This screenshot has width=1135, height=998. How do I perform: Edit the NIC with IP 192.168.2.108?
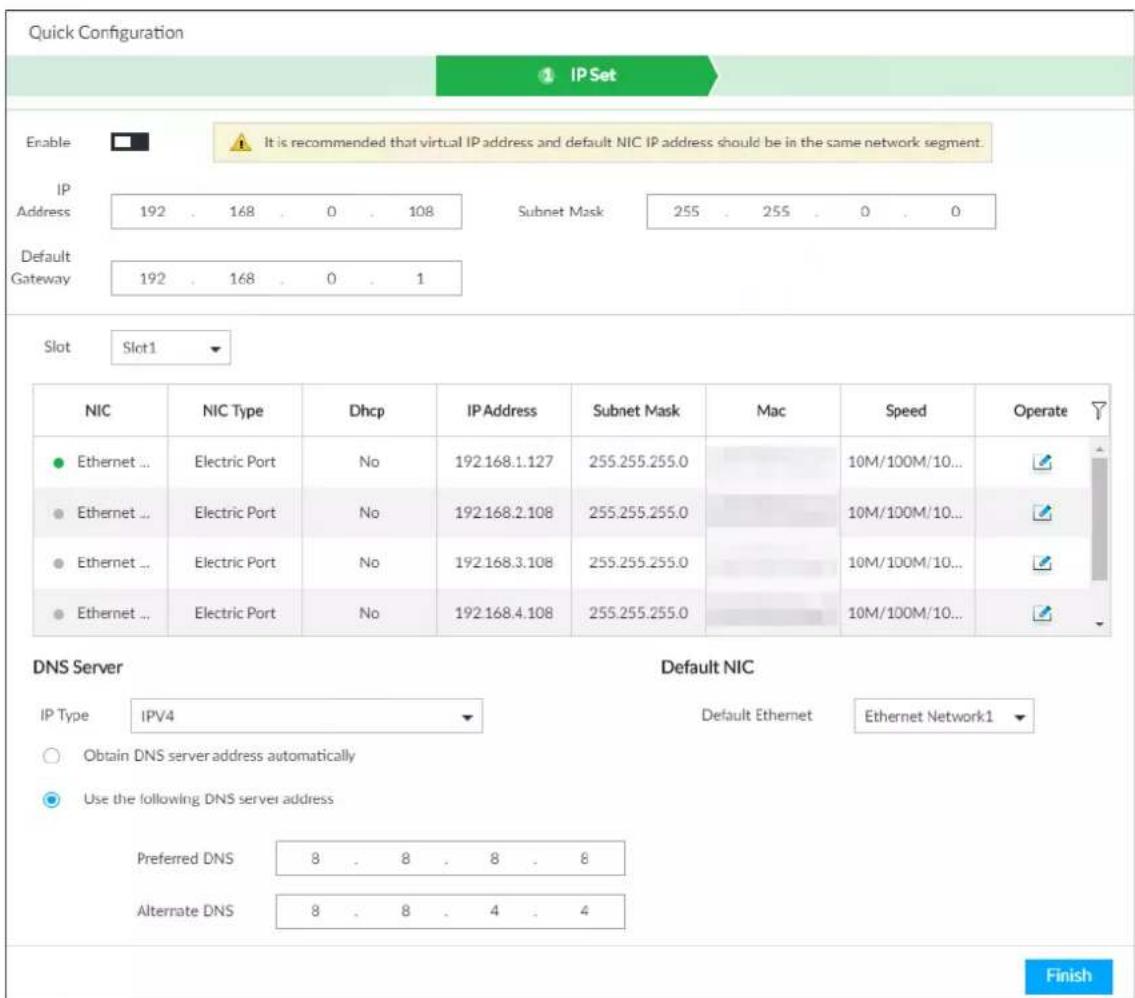pos(1042,512)
